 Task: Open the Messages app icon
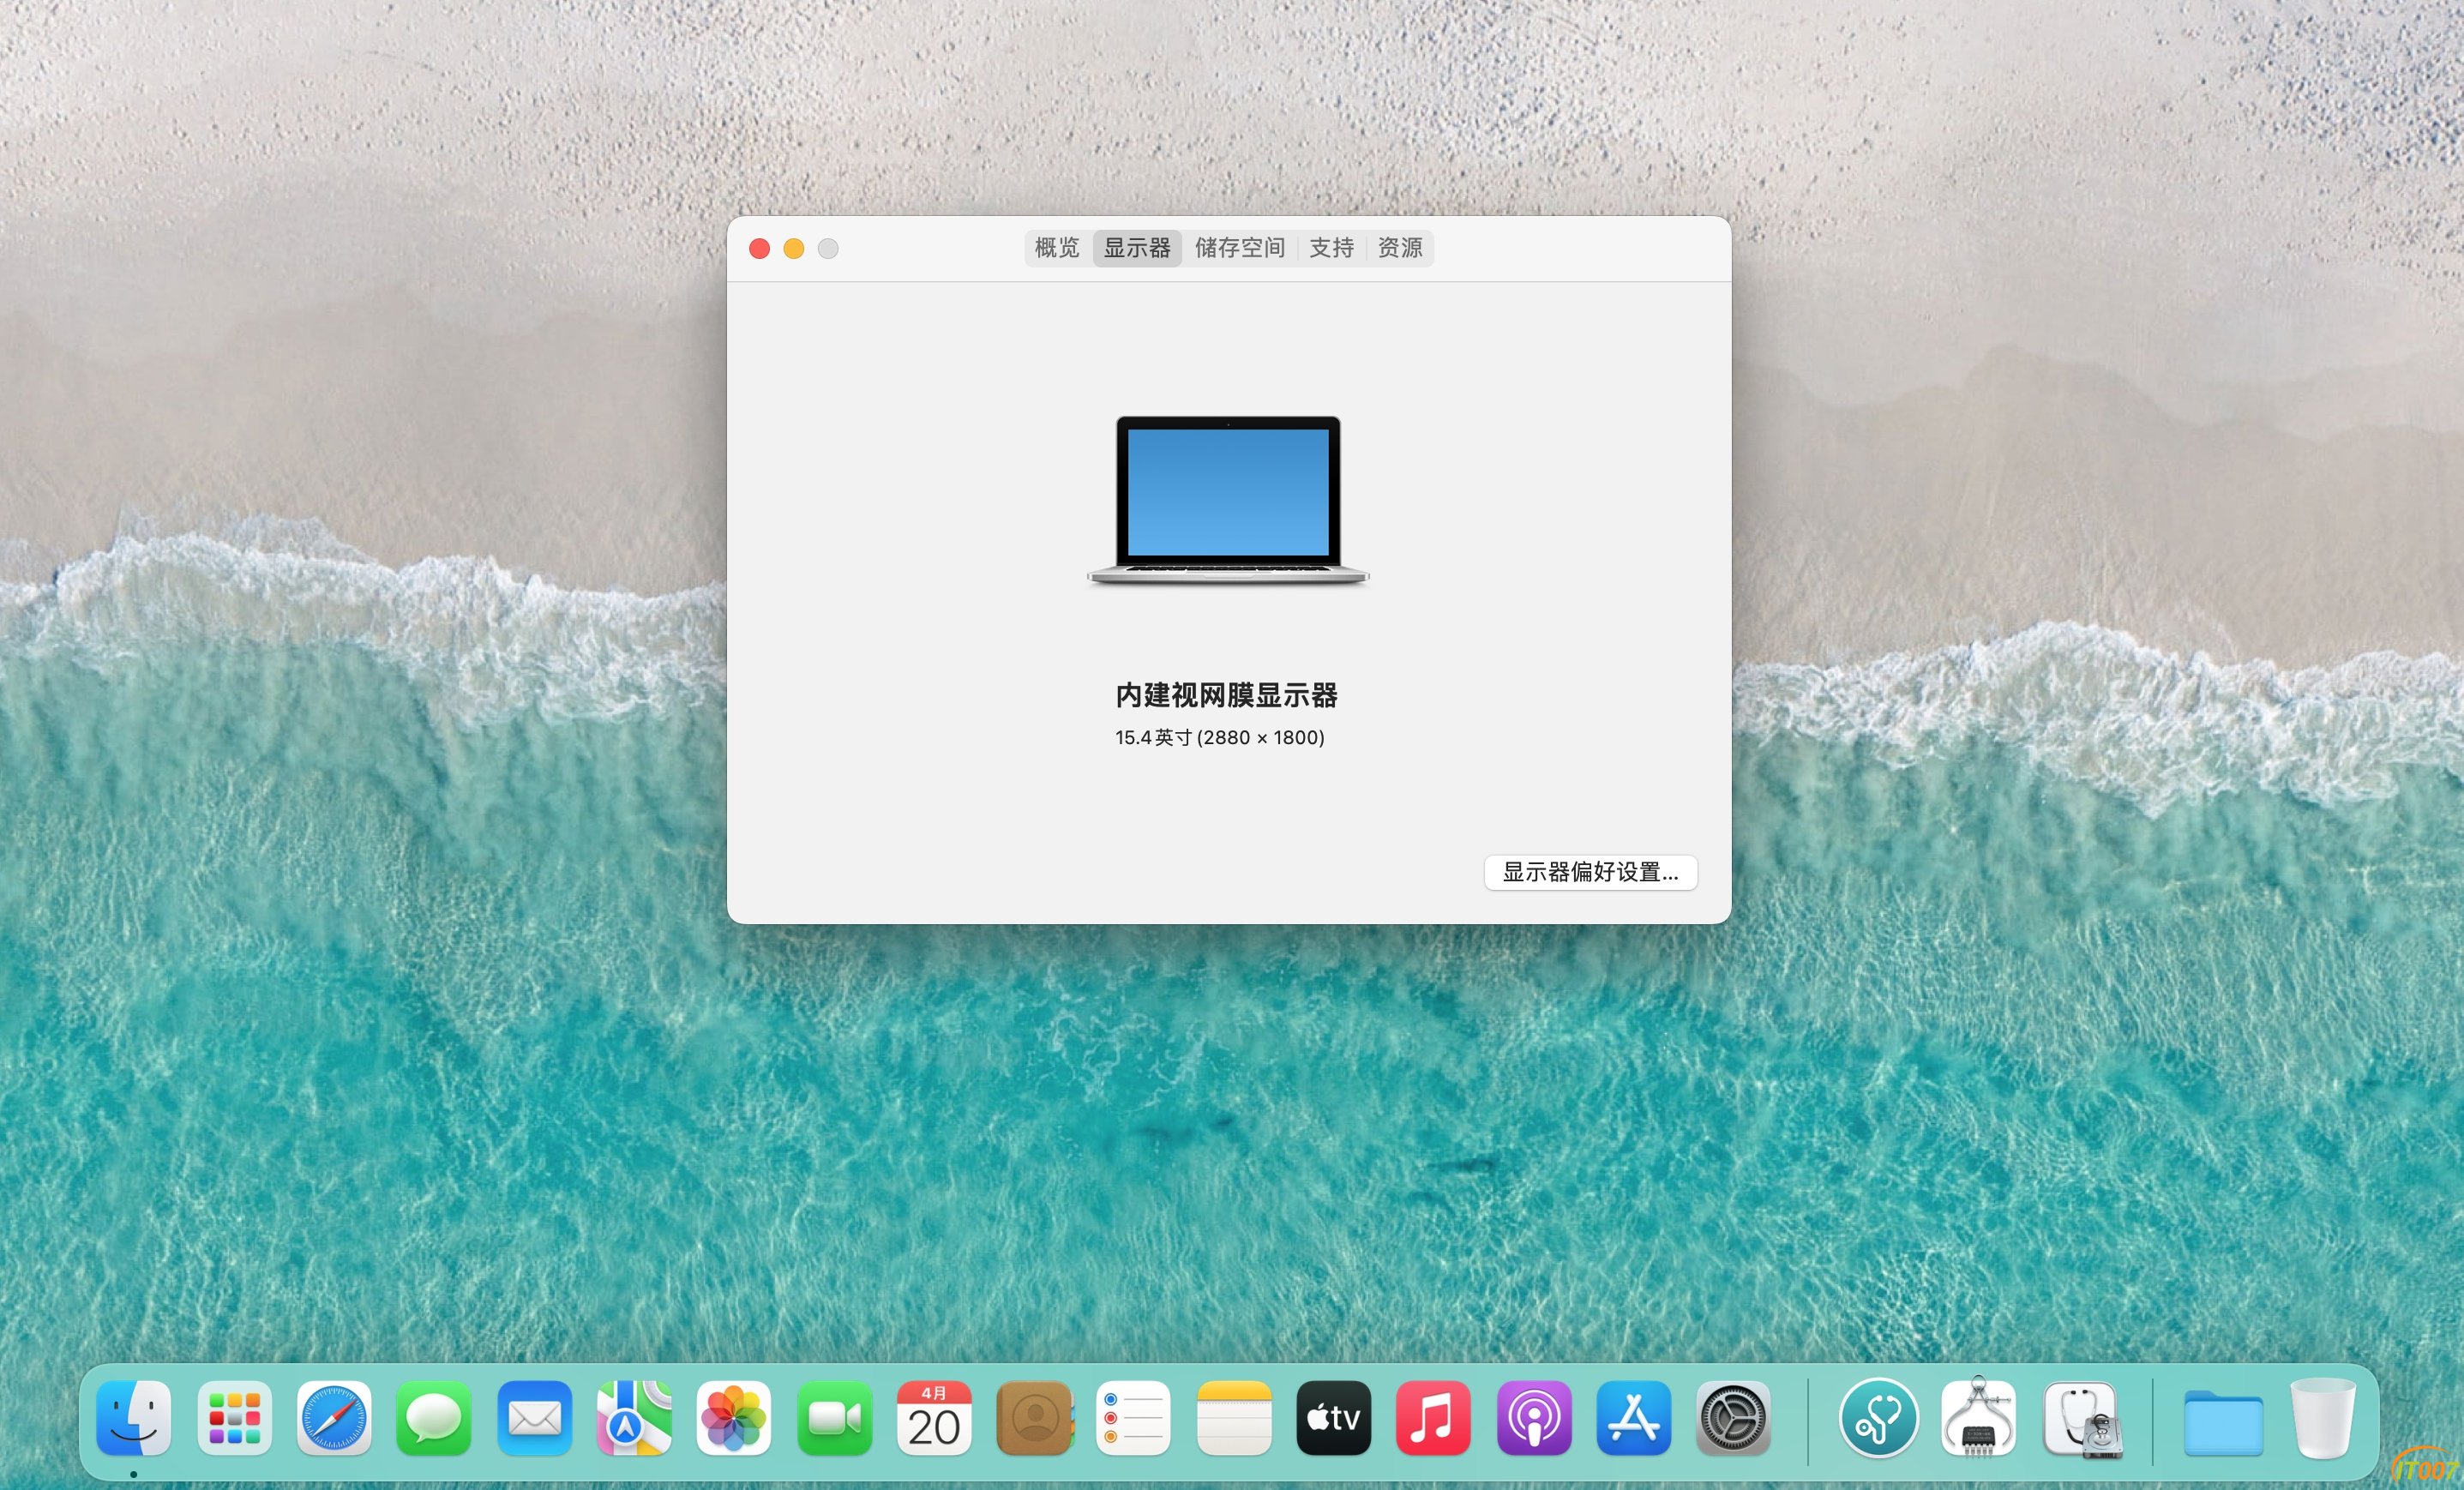[434, 1418]
